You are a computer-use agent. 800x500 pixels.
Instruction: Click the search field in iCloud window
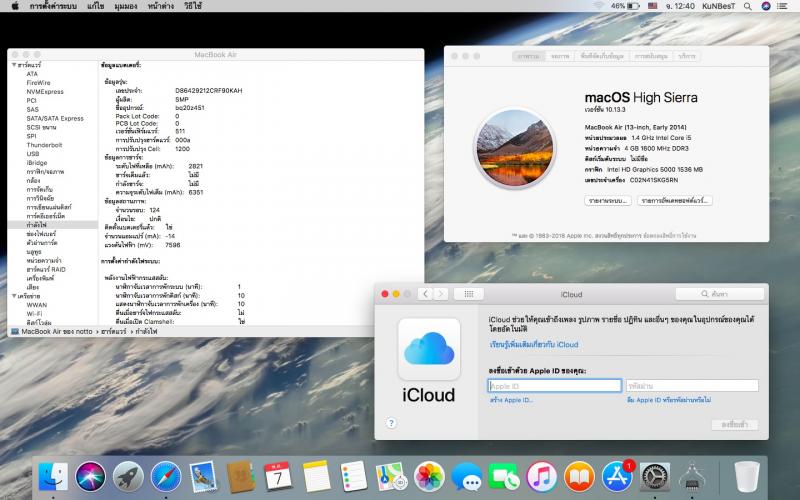[718, 294]
